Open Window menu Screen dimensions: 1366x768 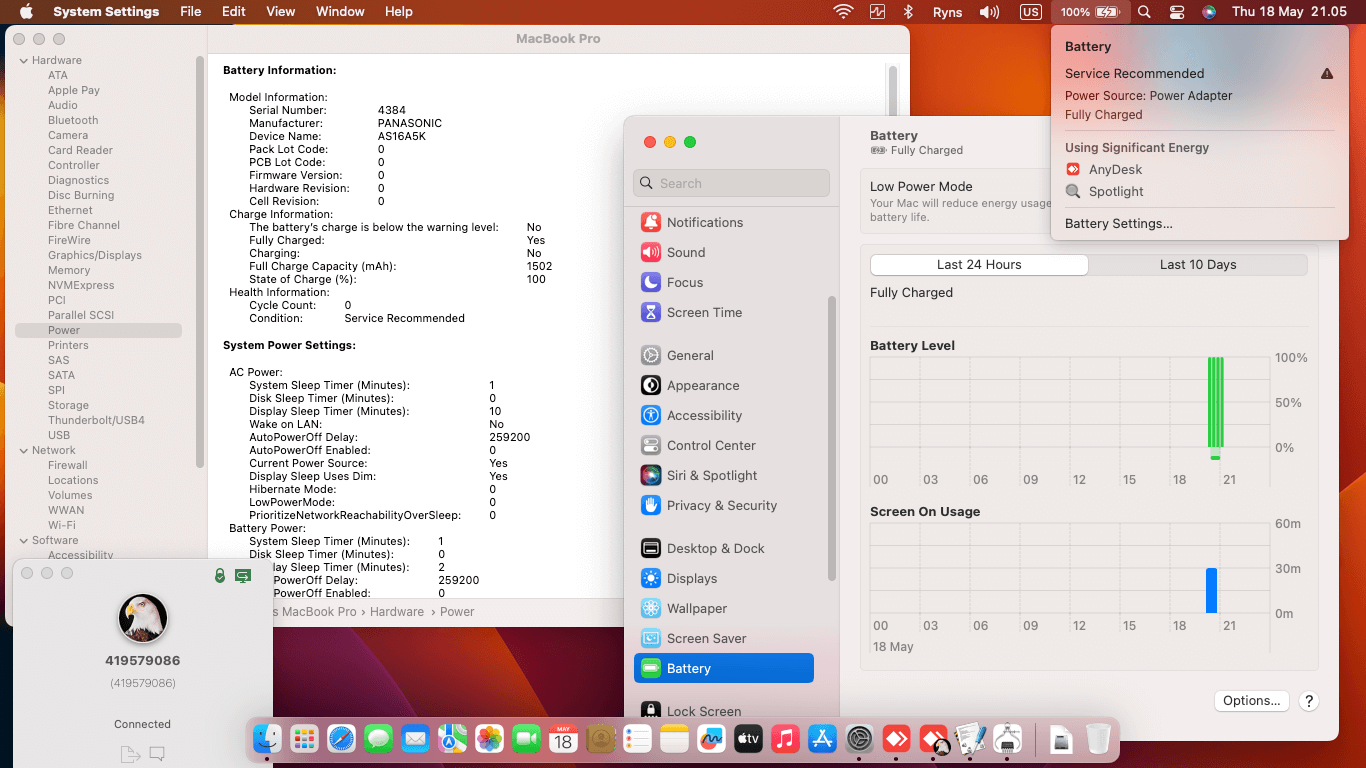click(340, 12)
